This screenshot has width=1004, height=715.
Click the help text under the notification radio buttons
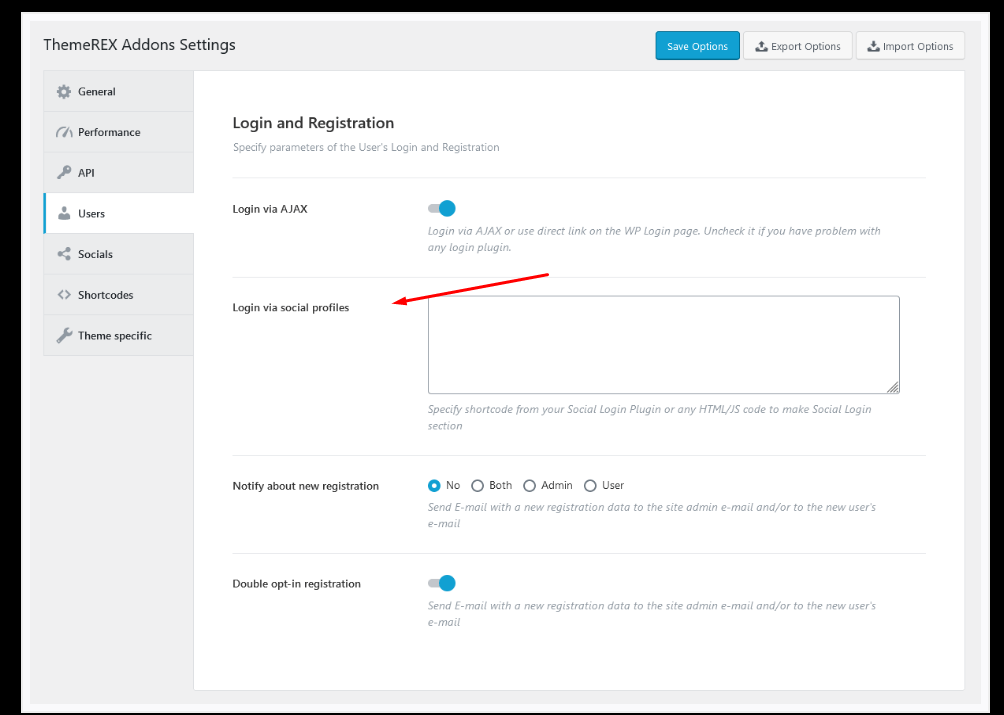[652, 515]
